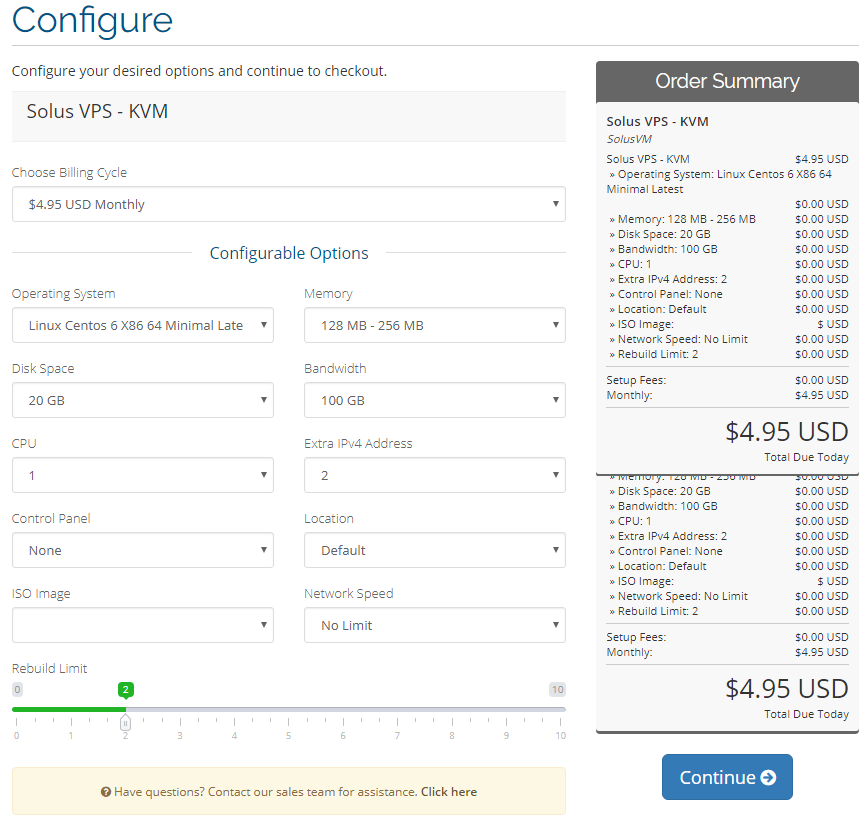
Task: Open the Choose Billing Cycle dropdown
Action: (288, 204)
